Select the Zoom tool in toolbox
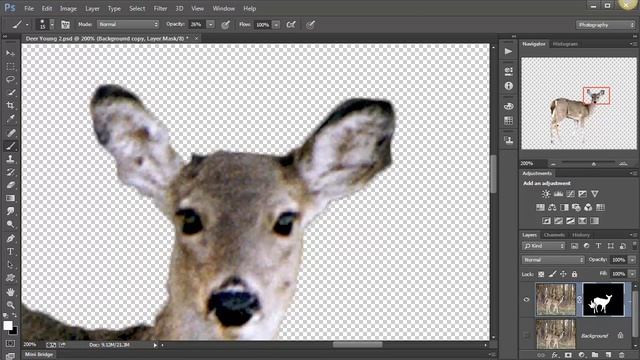This screenshot has height=360, width=640. (x=10, y=305)
